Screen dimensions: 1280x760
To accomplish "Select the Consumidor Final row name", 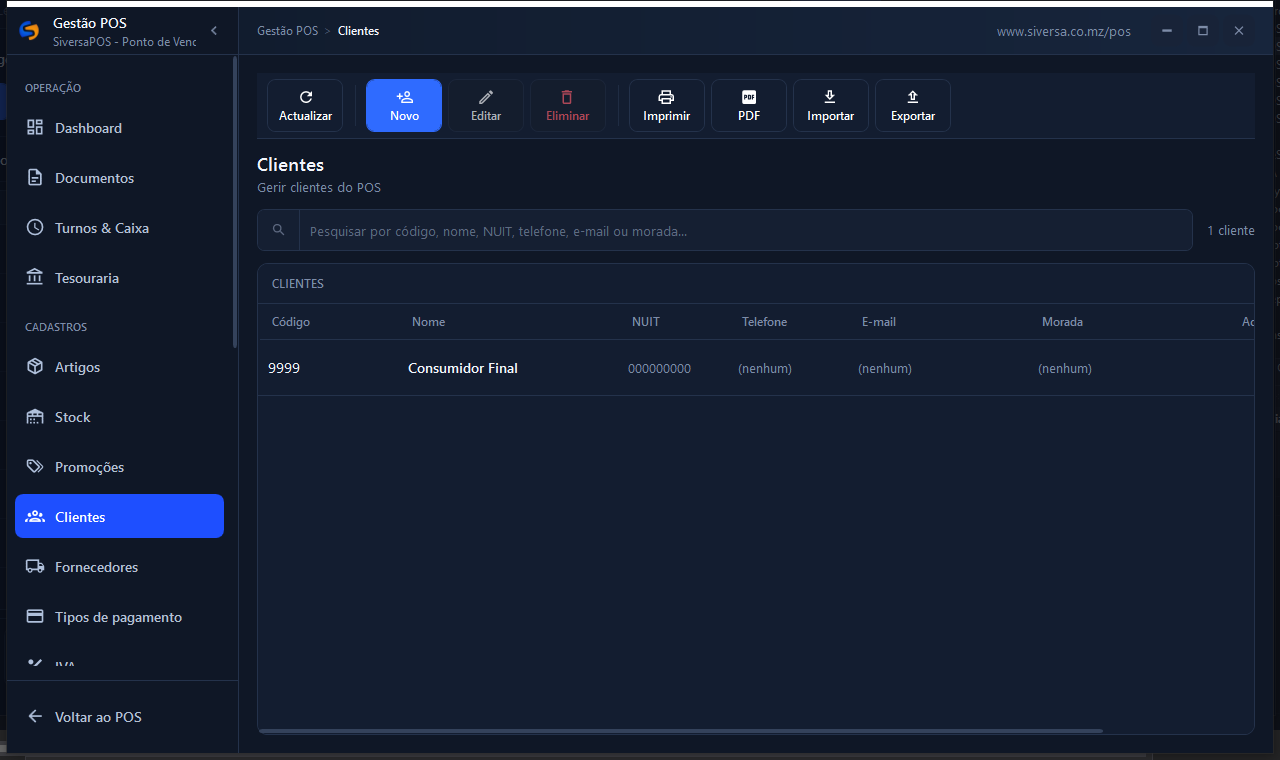I will pyautogui.click(x=463, y=368).
